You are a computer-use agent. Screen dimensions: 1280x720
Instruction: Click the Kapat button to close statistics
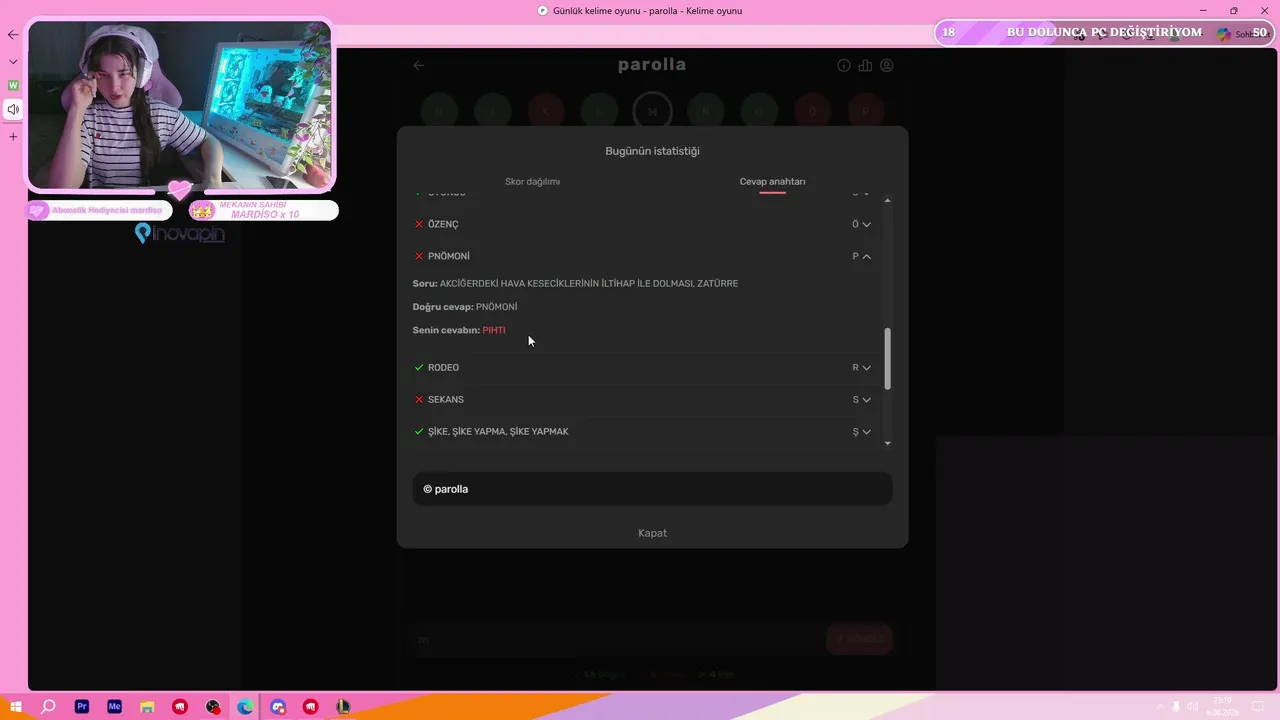coord(652,533)
